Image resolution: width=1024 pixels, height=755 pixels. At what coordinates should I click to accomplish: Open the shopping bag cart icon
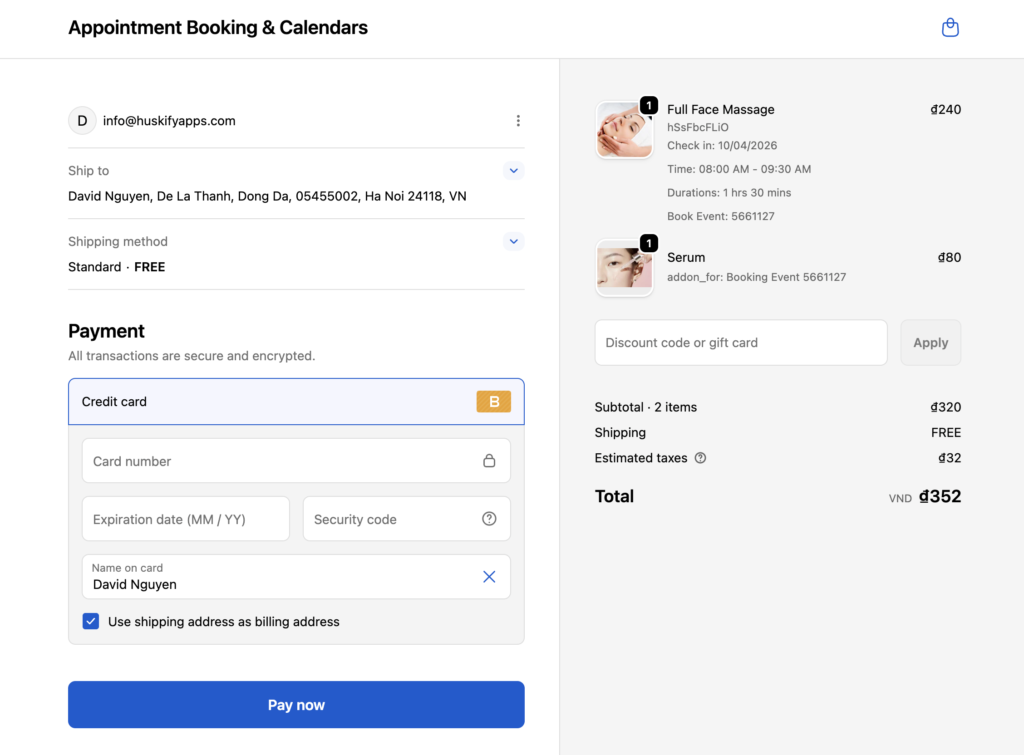click(950, 28)
